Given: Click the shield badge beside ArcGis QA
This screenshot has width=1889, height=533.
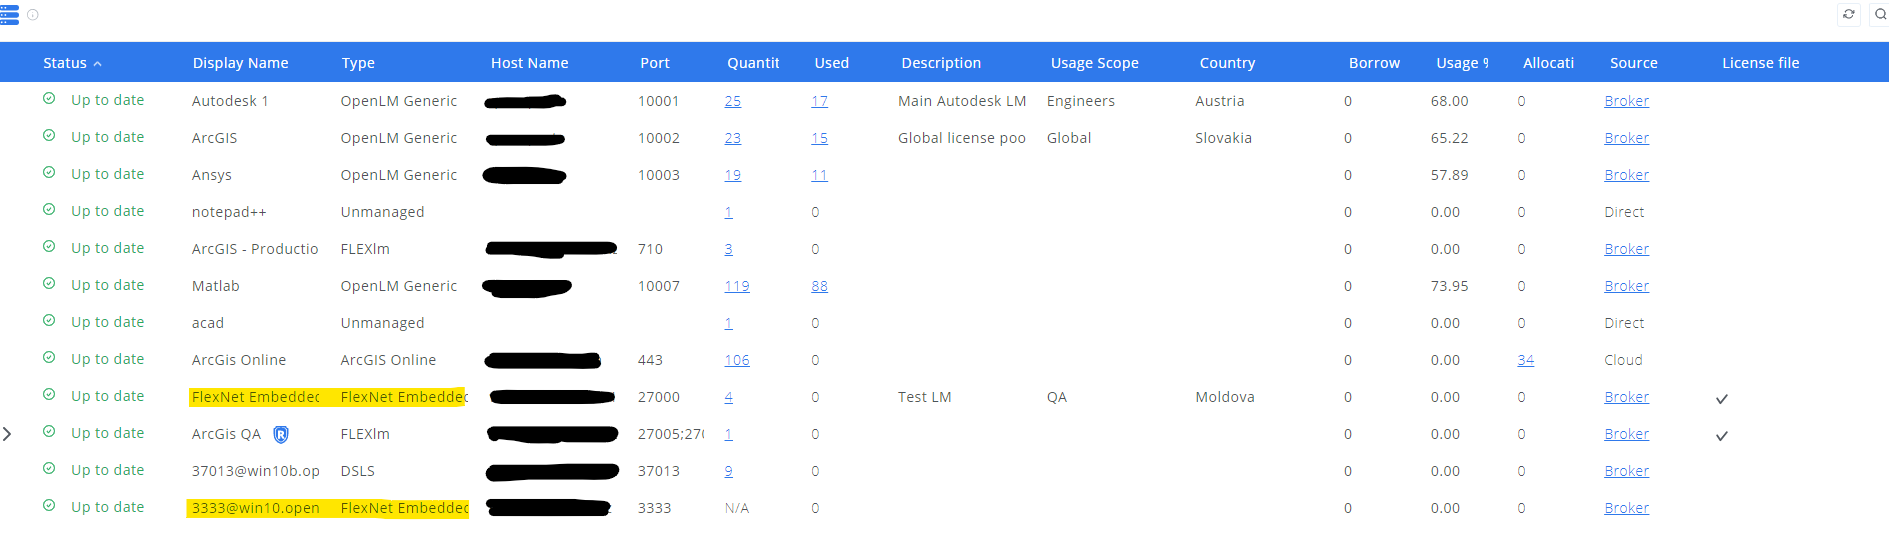Looking at the screenshot, I should (281, 434).
